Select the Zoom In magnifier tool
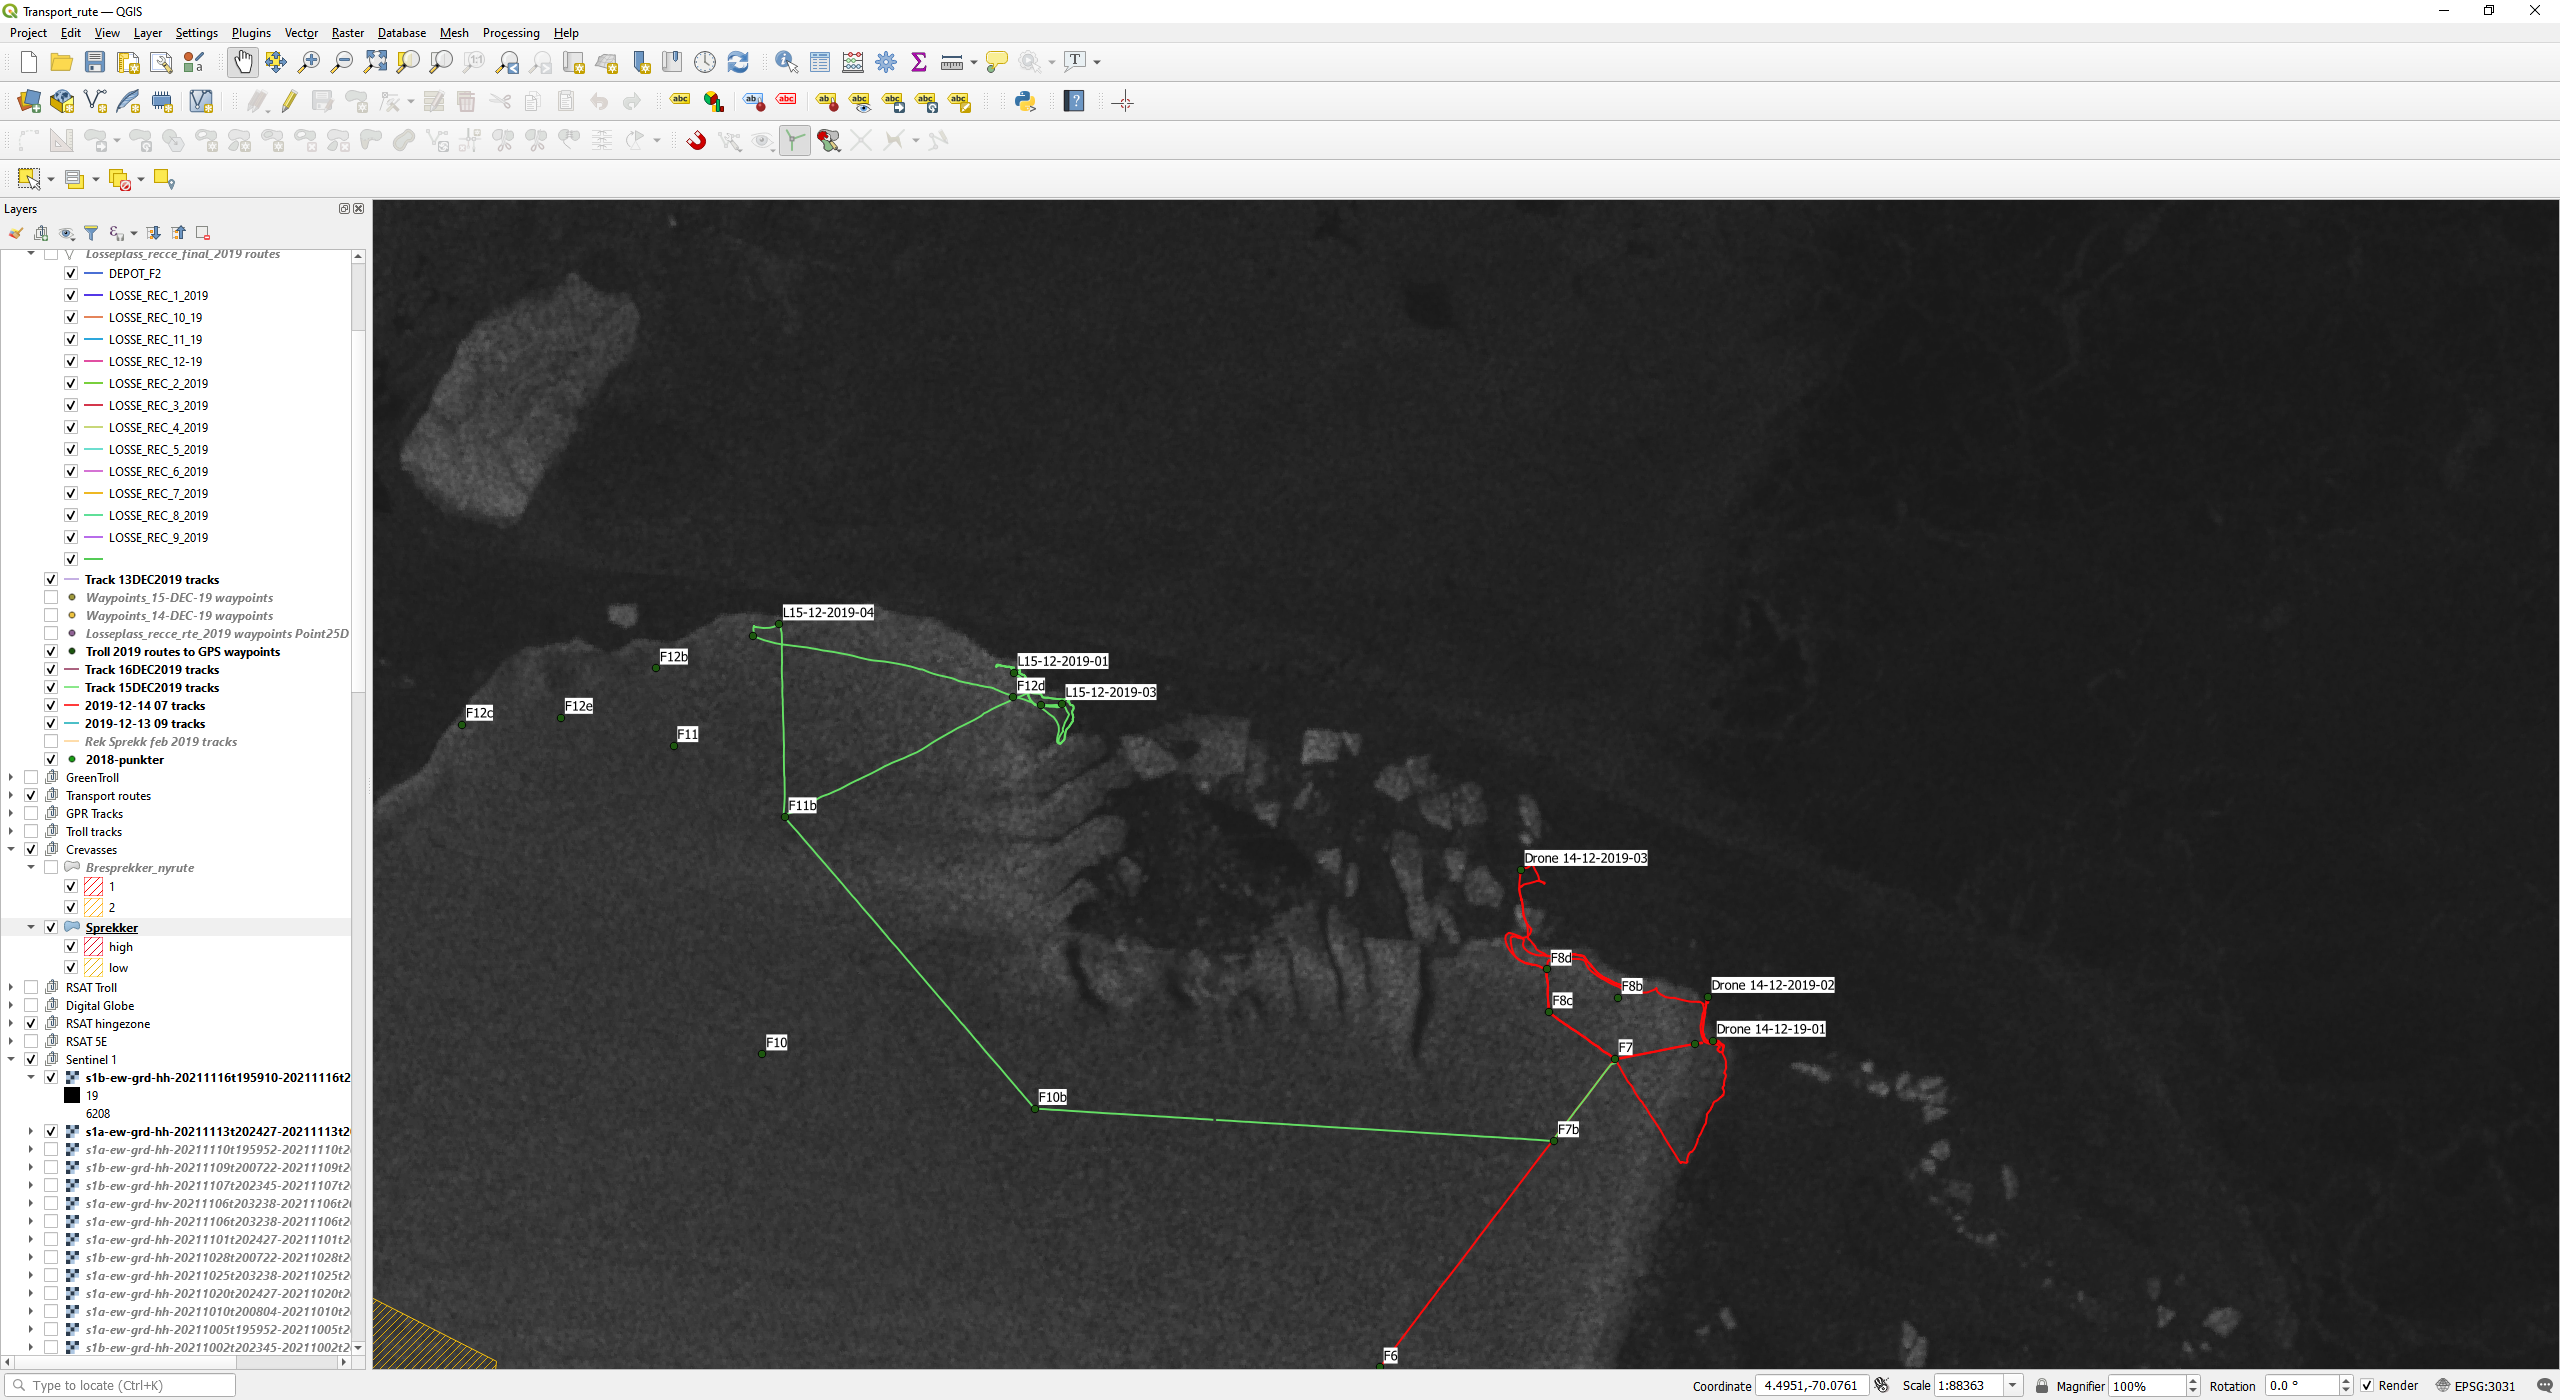 coord(309,62)
